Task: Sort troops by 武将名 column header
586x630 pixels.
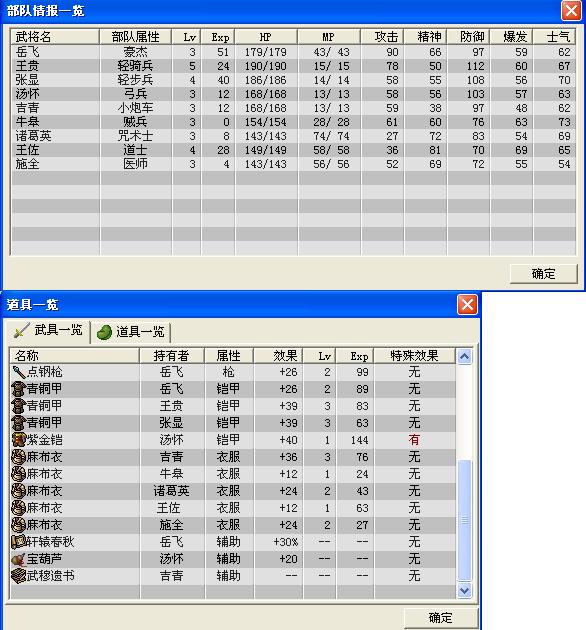Action: pos(55,37)
